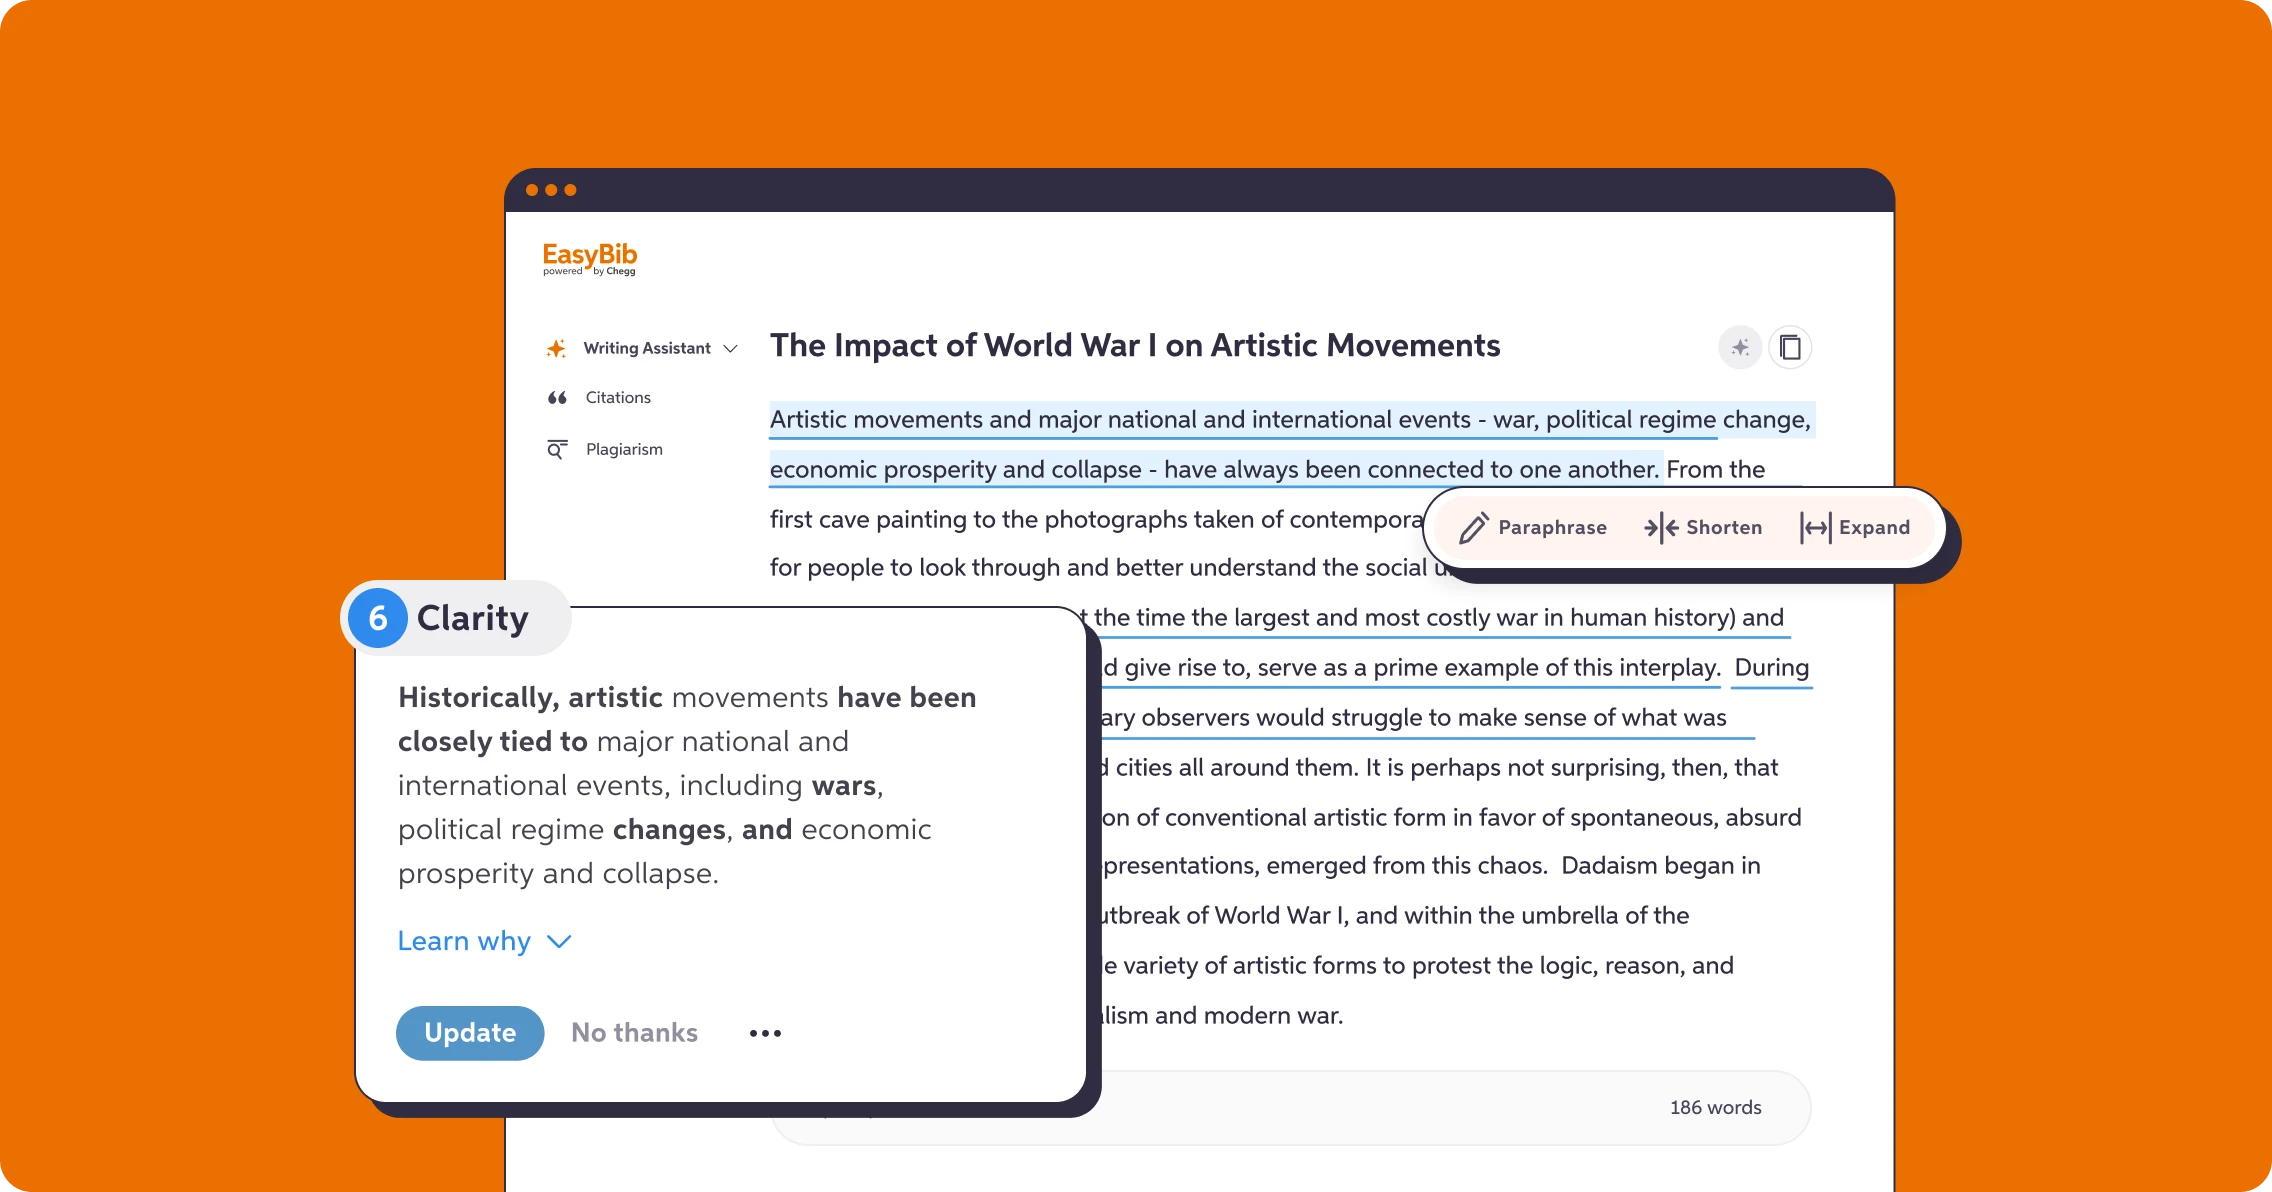Click the number 6 Clarity badge

[378, 618]
